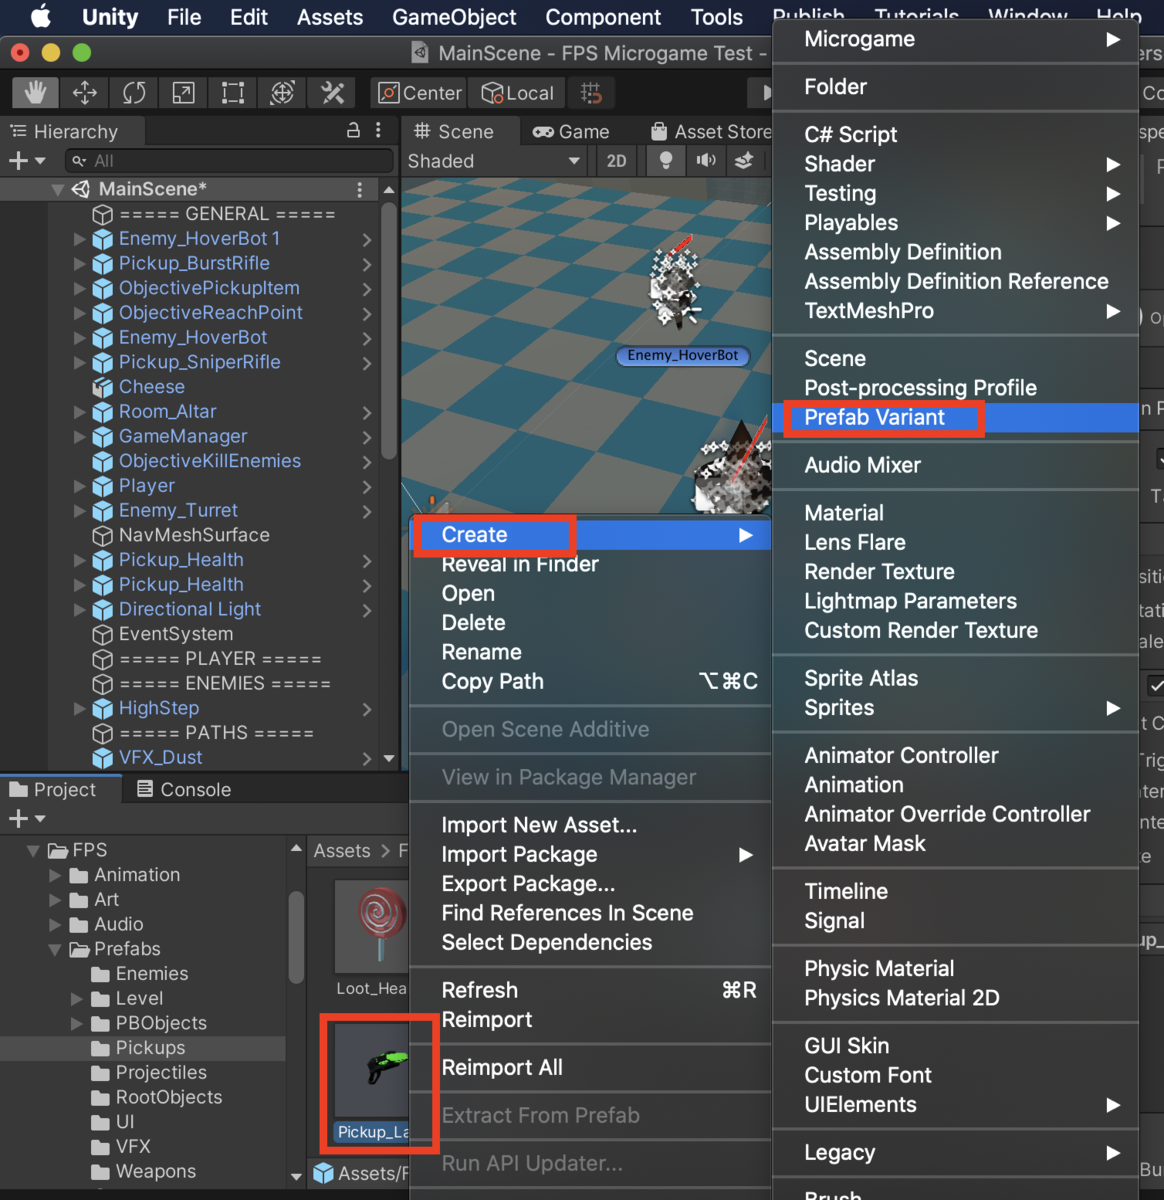
Task: Expand the Shader submenu
Action: tap(956, 164)
